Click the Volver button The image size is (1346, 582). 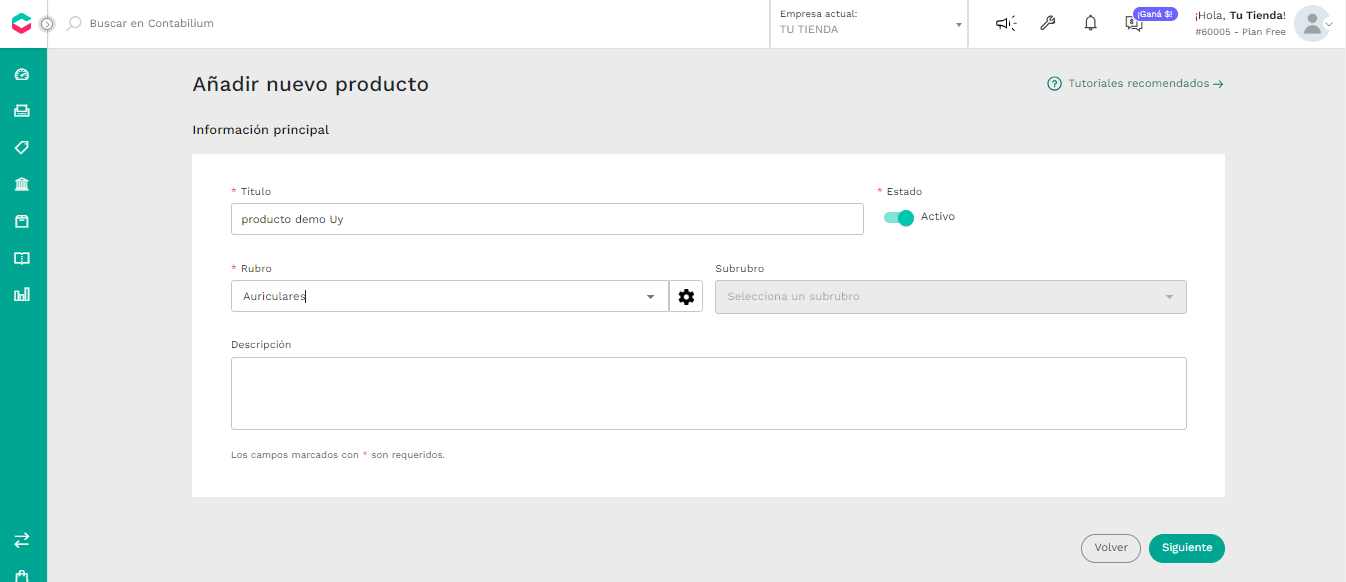pyautogui.click(x=1111, y=548)
